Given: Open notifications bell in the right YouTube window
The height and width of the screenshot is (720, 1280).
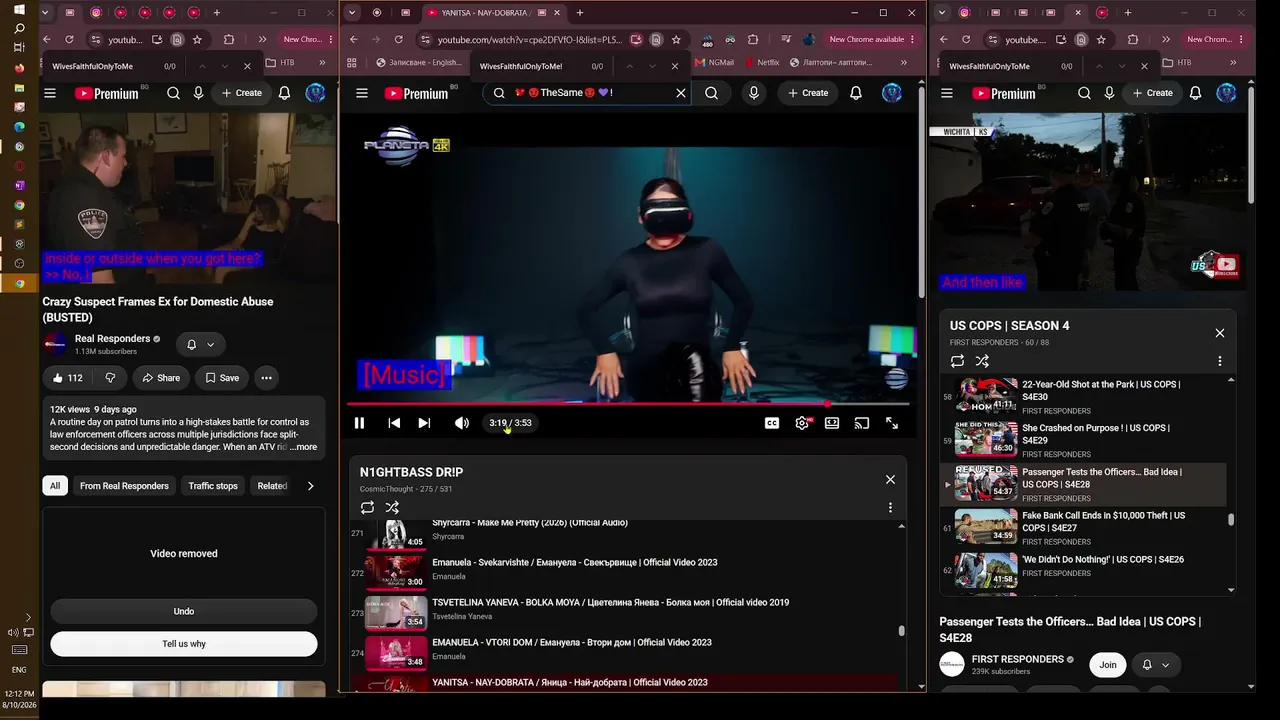Looking at the screenshot, I should coord(1196,93).
